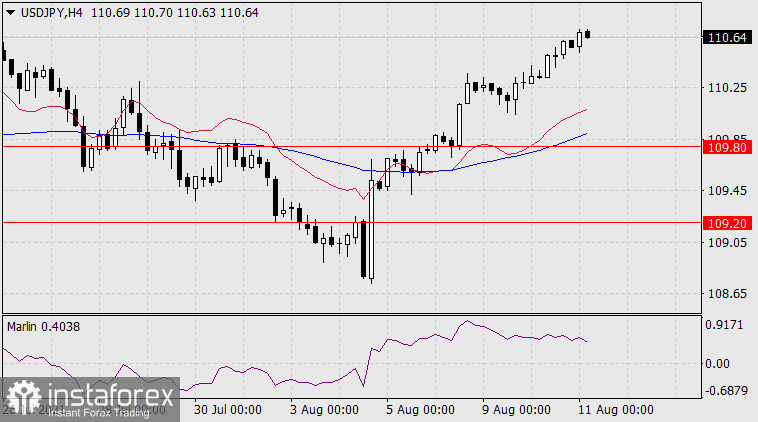This screenshot has width=758, height=422.
Task: Select the latest candlestick near 110.64
Action: (x=587, y=35)
